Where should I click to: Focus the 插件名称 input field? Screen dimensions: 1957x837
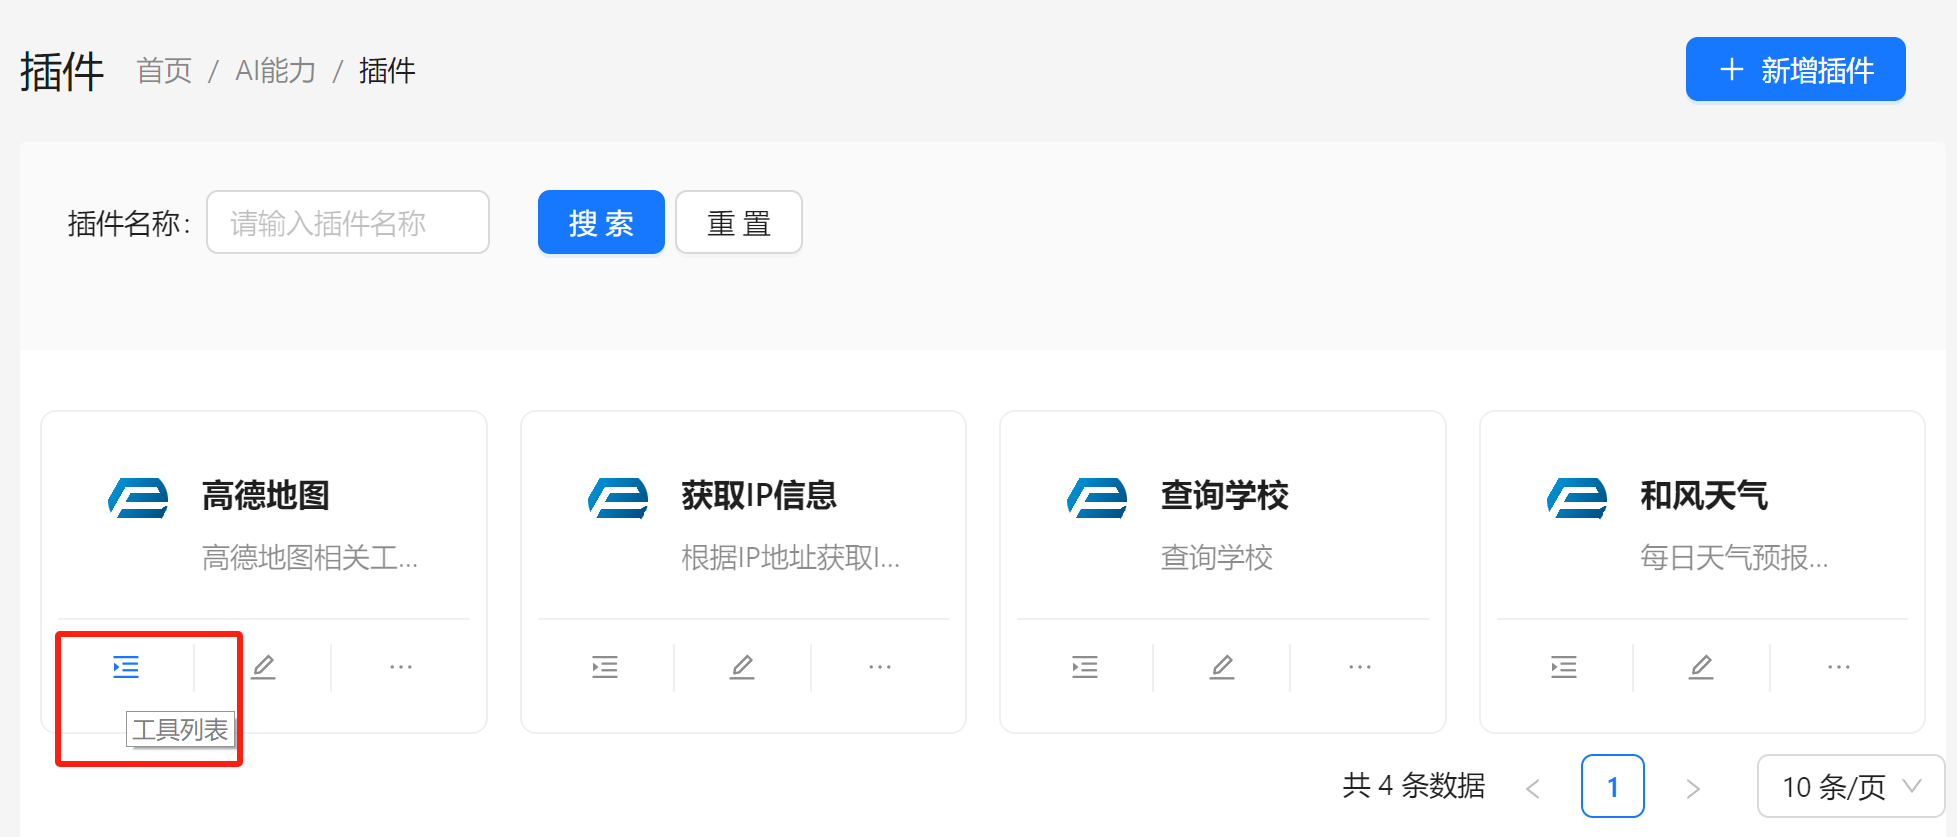tap(348, 223)
